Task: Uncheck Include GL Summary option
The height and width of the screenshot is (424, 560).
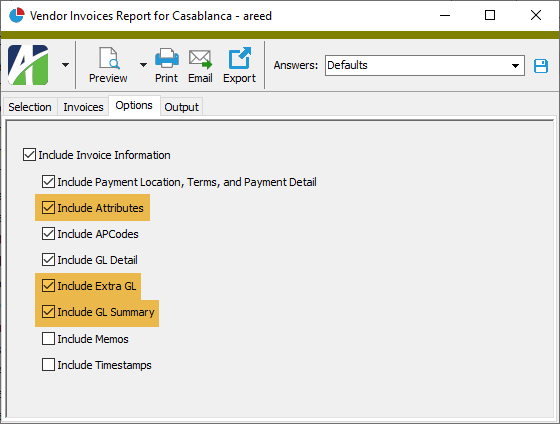Action: coord(48,312)
